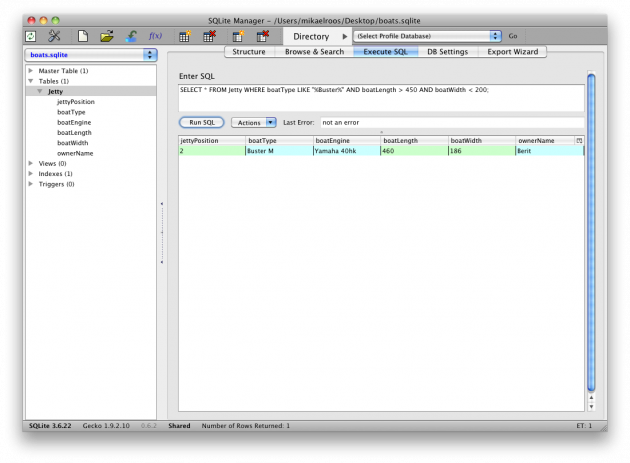This screenshot has width=630, height=463.
Task: Open the Actions dropdown menu
Action: click(x=254, y=123)
